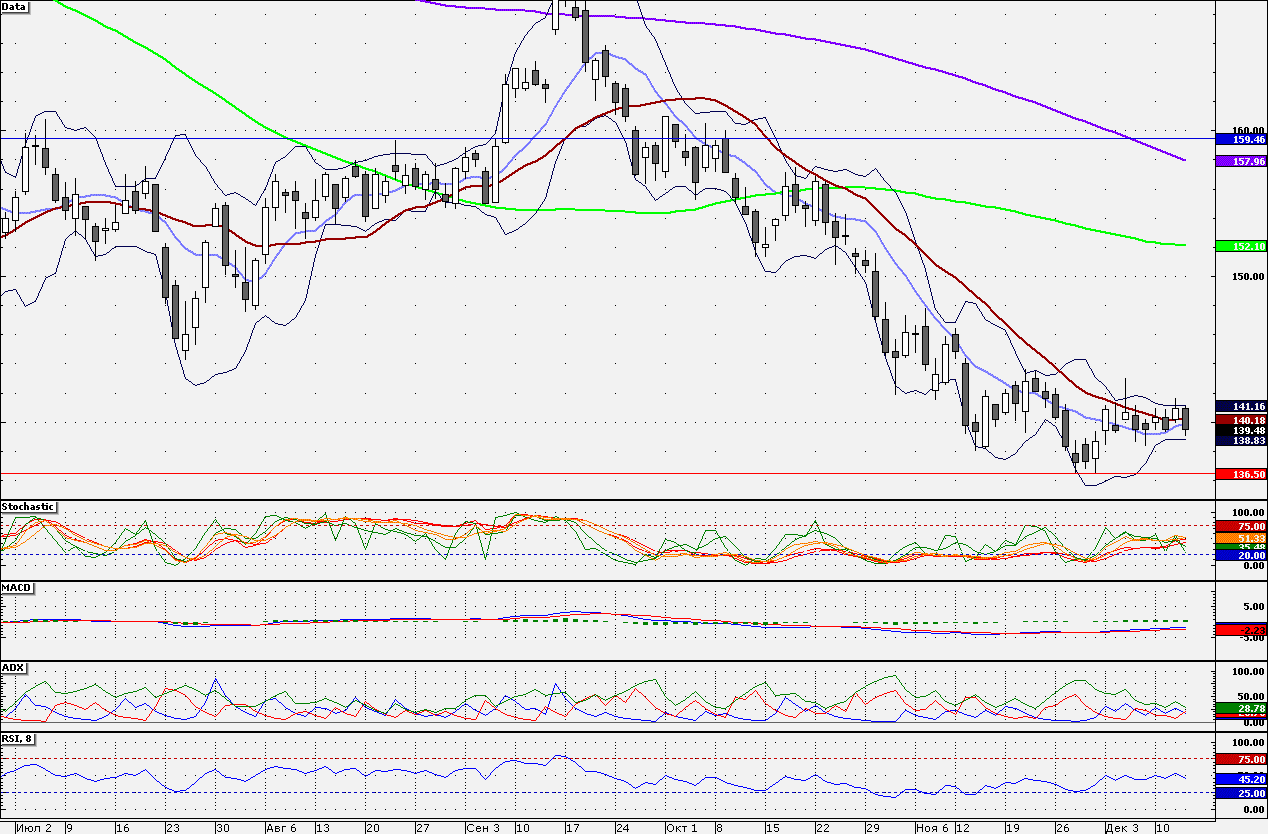Select the Data panel label
This screenshot has height=834, width=1268.
click(15, 6)
